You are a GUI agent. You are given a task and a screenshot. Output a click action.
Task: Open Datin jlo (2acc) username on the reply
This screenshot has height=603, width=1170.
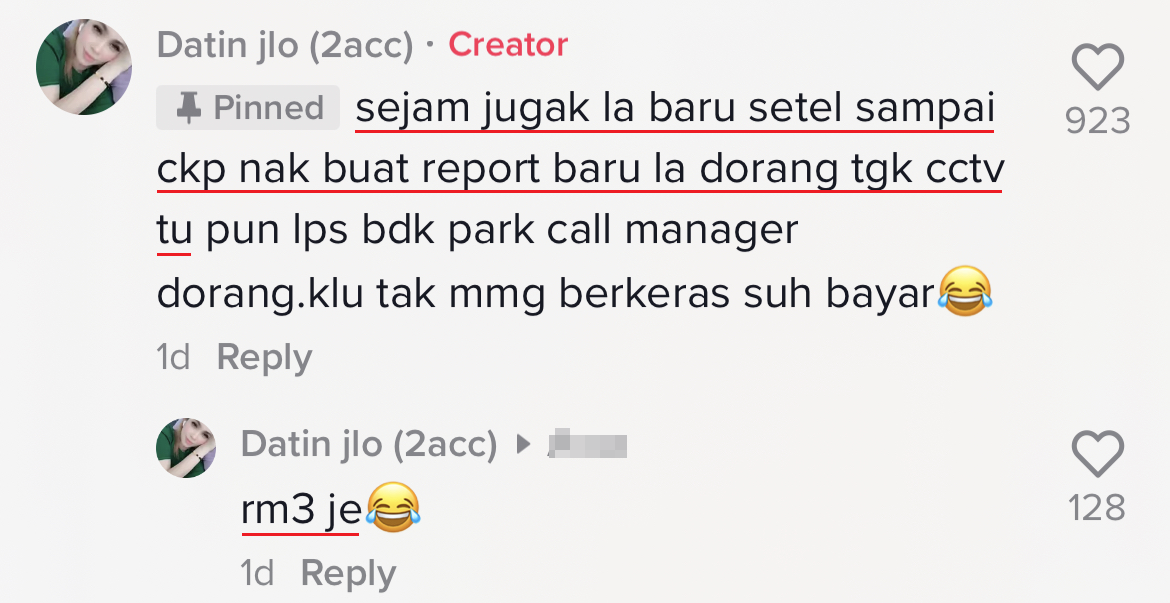[x=369, y=445]
